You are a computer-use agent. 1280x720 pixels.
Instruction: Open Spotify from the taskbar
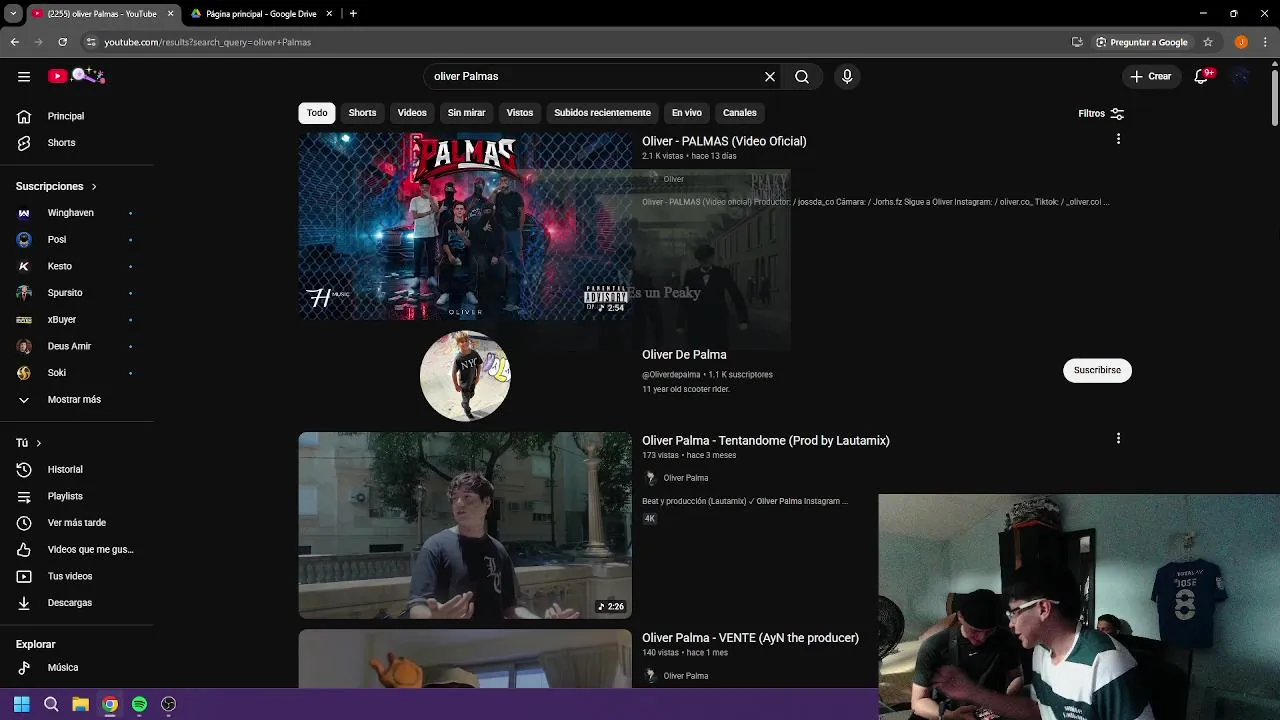point(139,704)
